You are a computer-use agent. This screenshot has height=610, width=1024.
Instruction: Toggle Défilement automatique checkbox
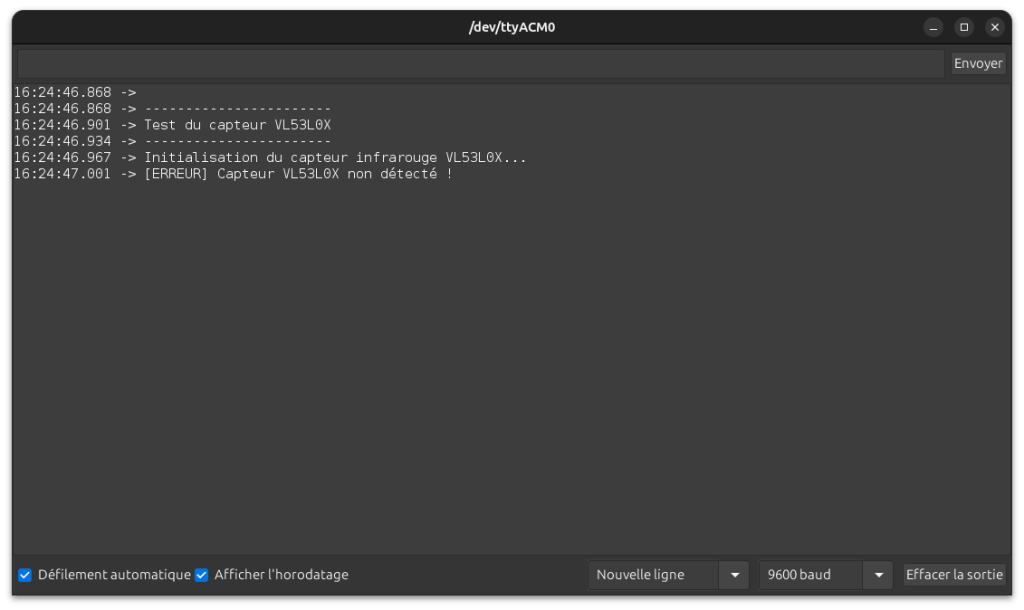pos(25,575)
